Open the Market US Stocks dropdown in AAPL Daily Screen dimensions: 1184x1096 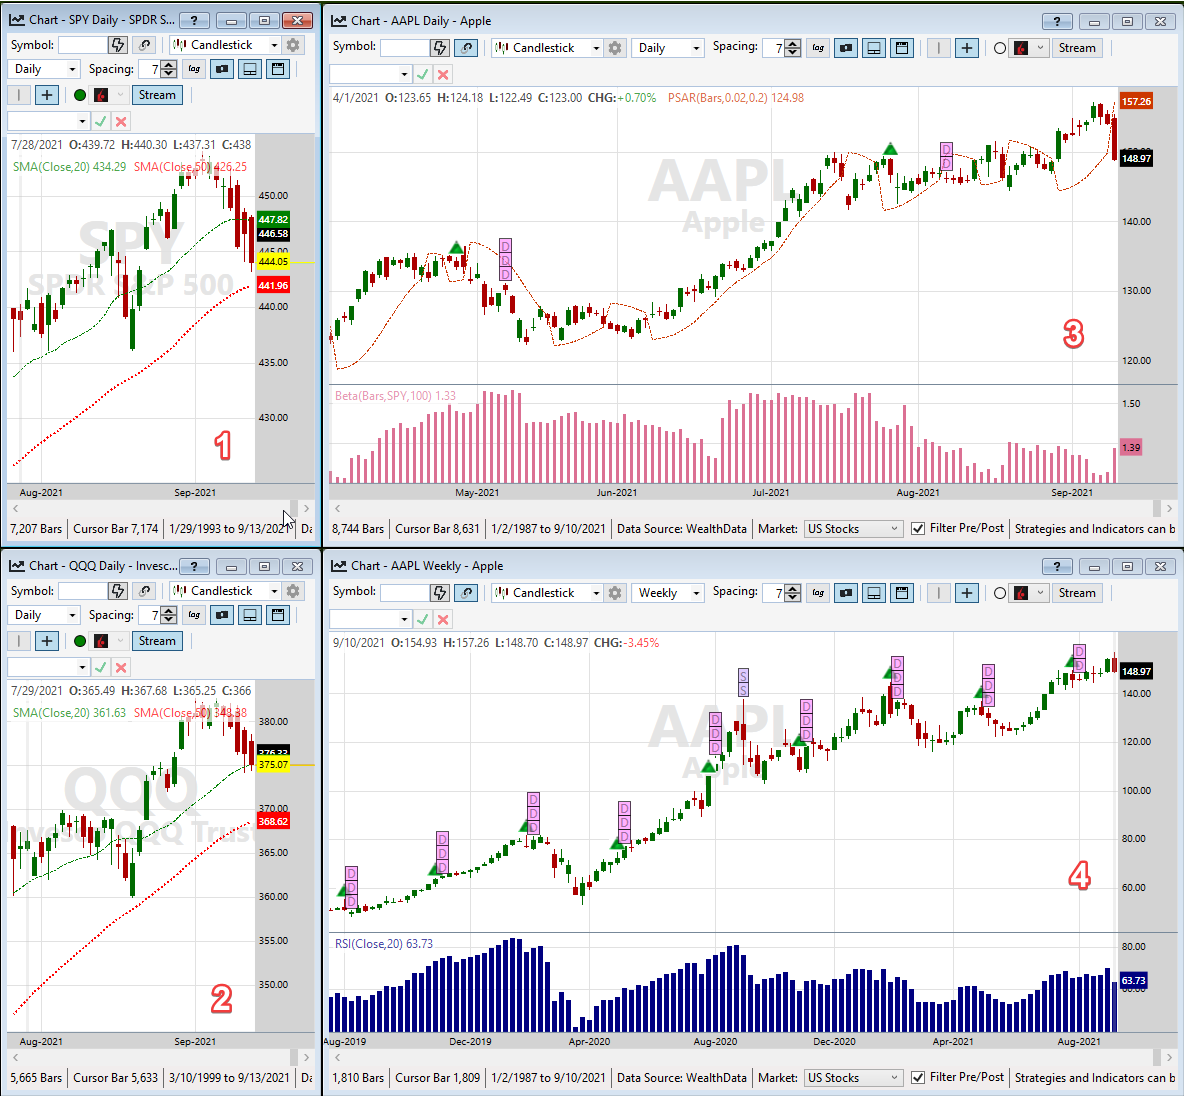point(853,529)
